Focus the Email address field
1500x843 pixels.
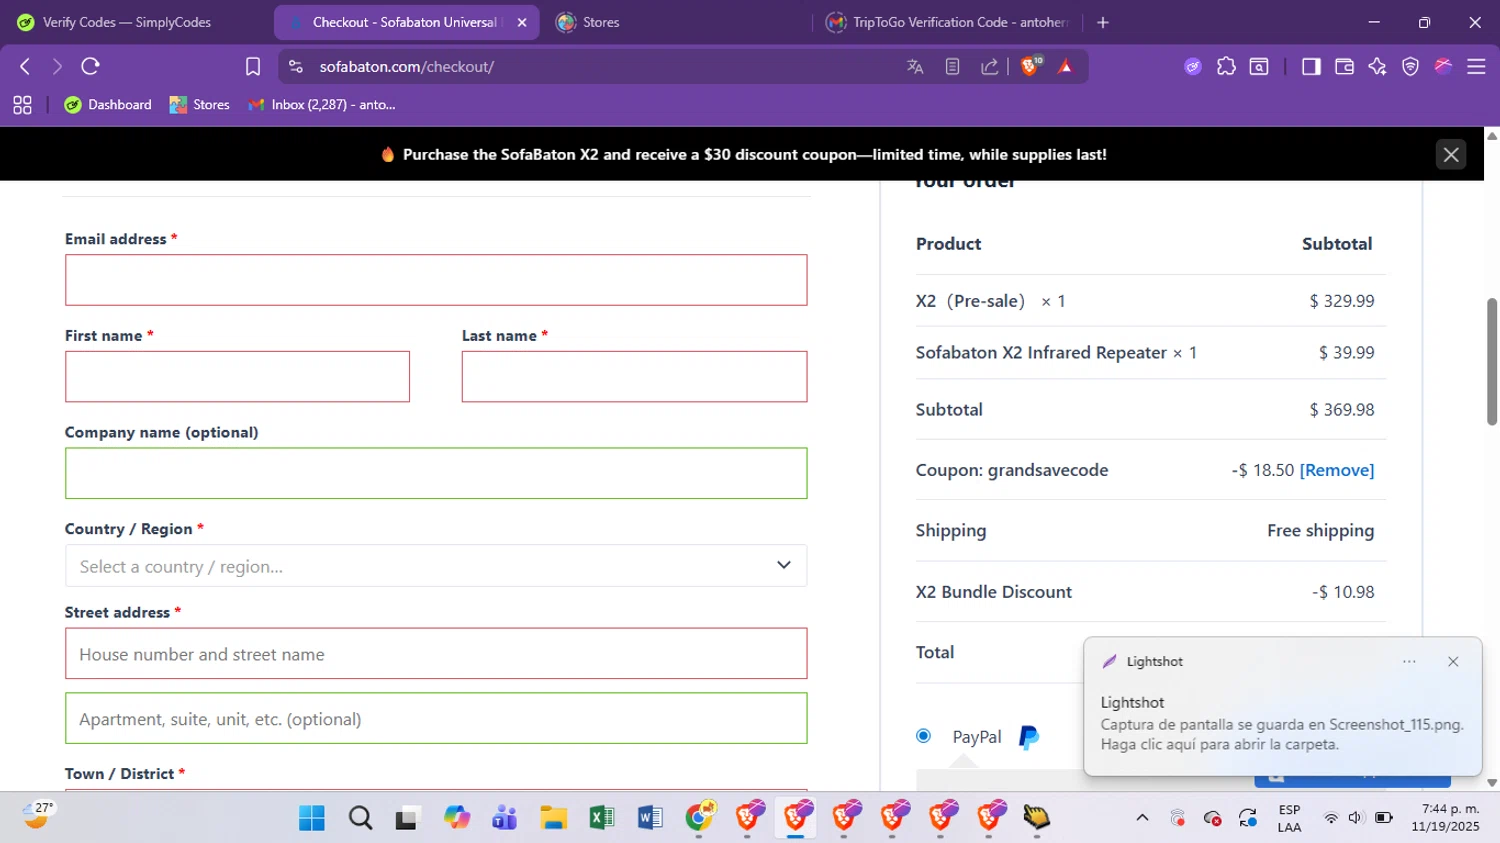436,280
